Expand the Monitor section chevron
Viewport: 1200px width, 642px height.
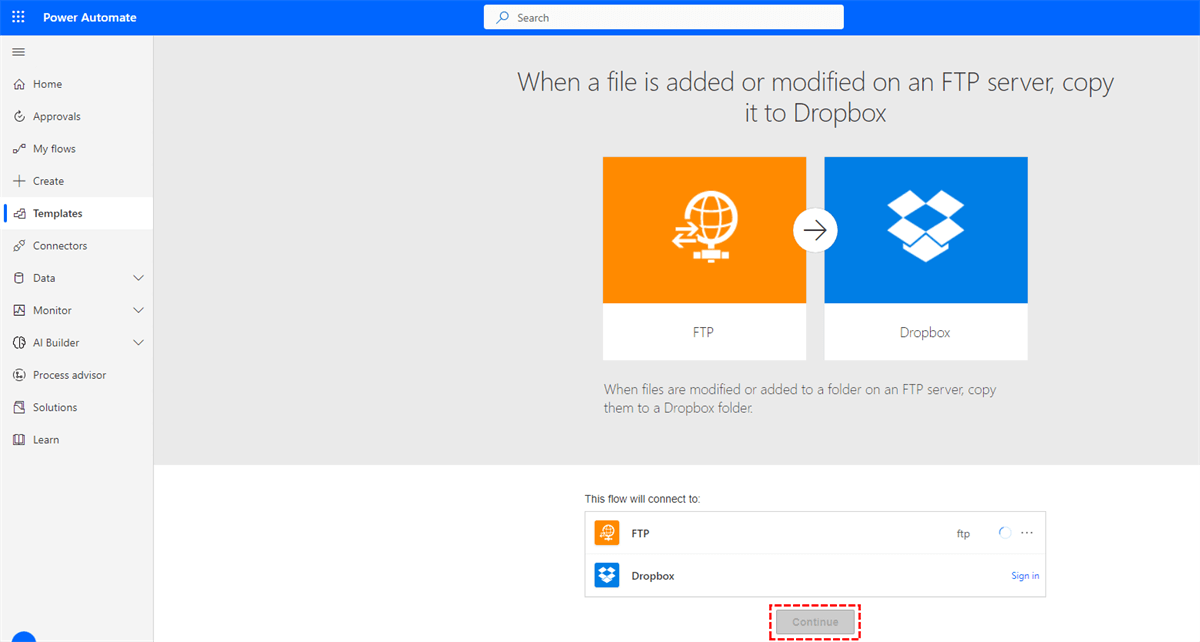pos(139,310)
